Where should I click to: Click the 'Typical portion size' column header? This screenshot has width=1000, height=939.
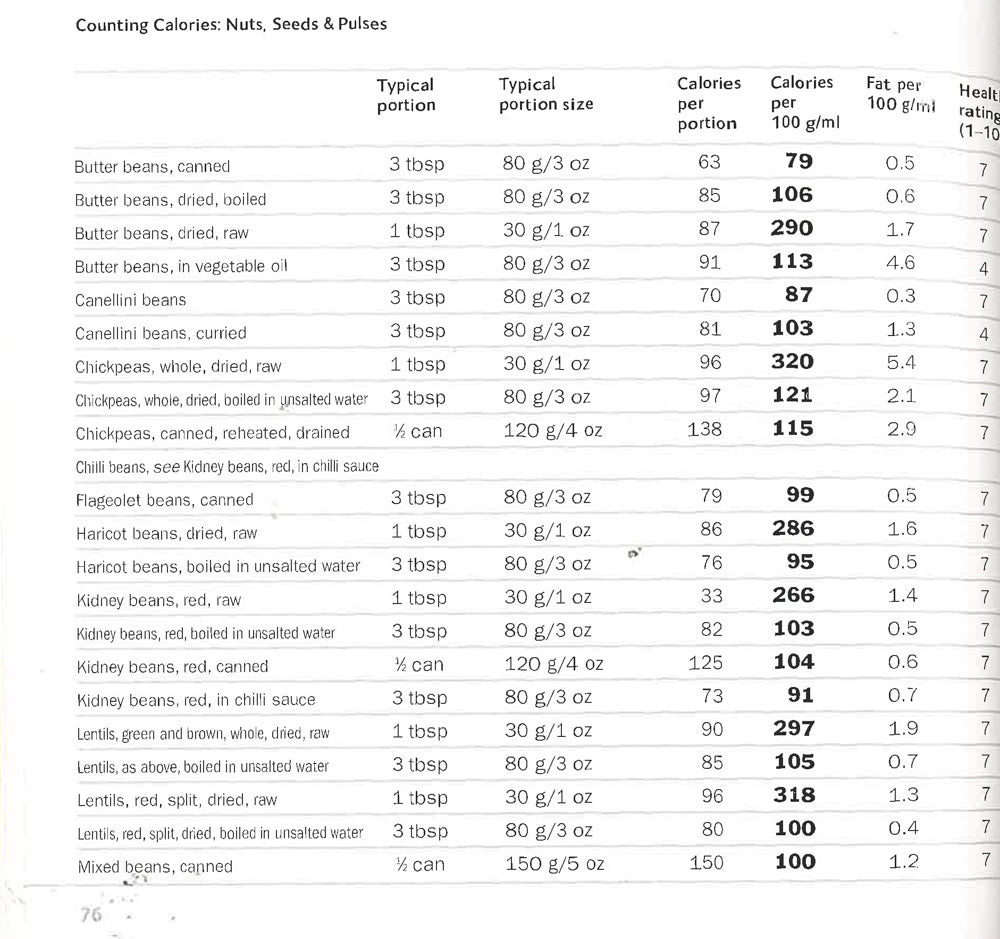coord(545,94)
